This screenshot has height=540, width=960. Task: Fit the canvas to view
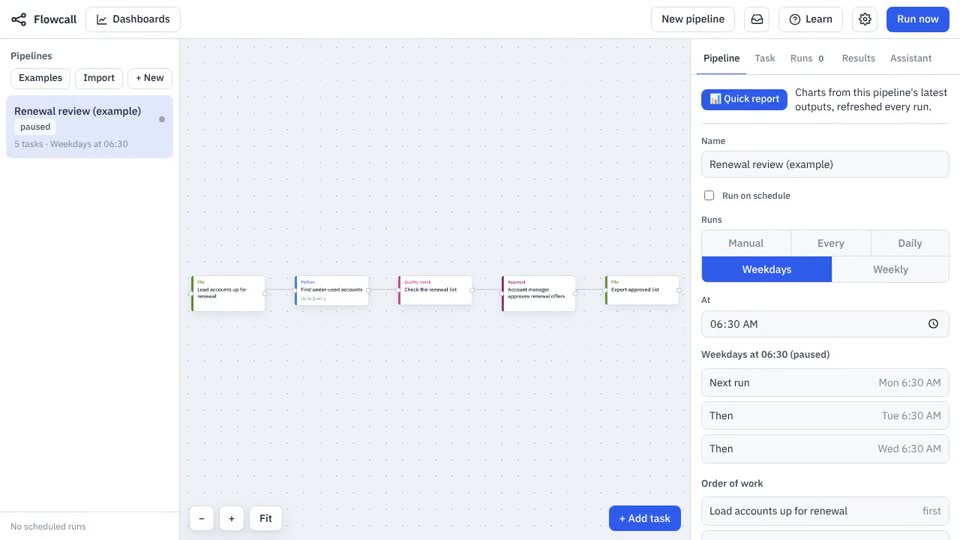pyautogui.click(x=265, y=519)
